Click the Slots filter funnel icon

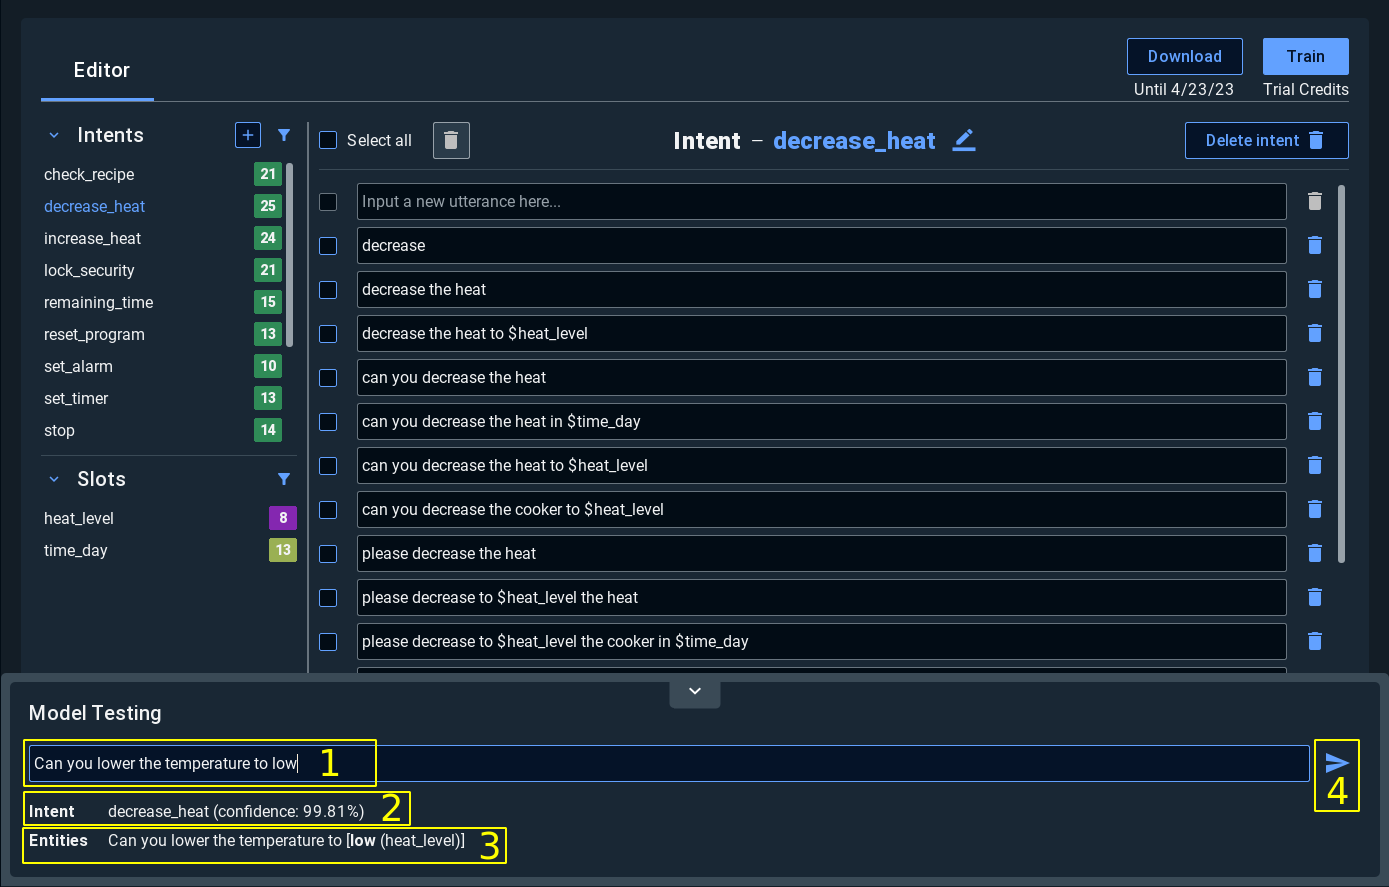(284, 479)
